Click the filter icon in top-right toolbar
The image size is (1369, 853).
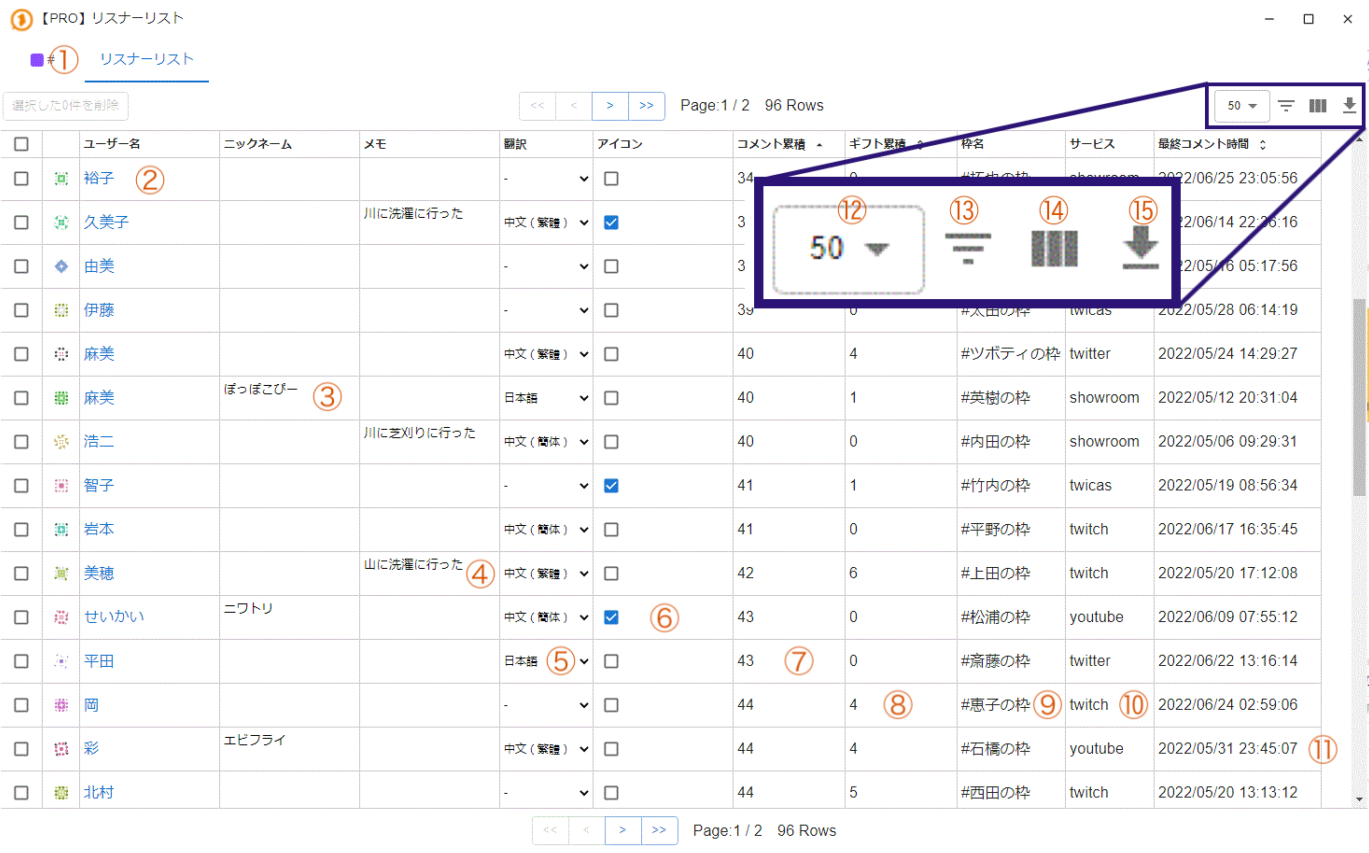pyautogui.click(x=1287, y=106)
